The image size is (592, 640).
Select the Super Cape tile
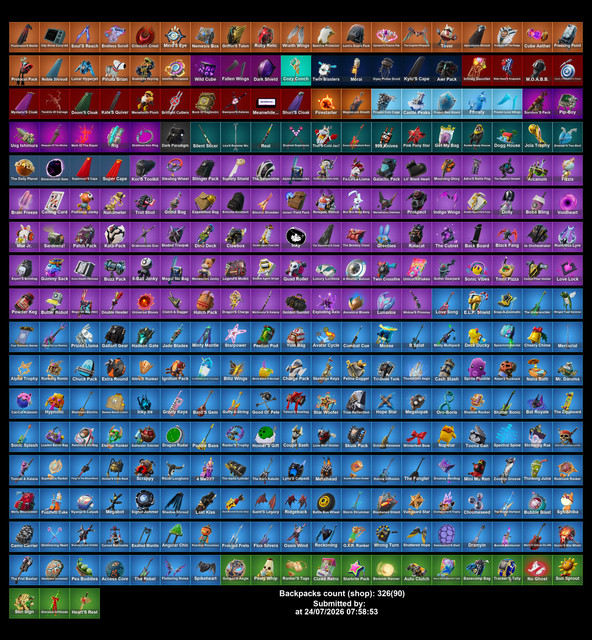coord(115,170)
